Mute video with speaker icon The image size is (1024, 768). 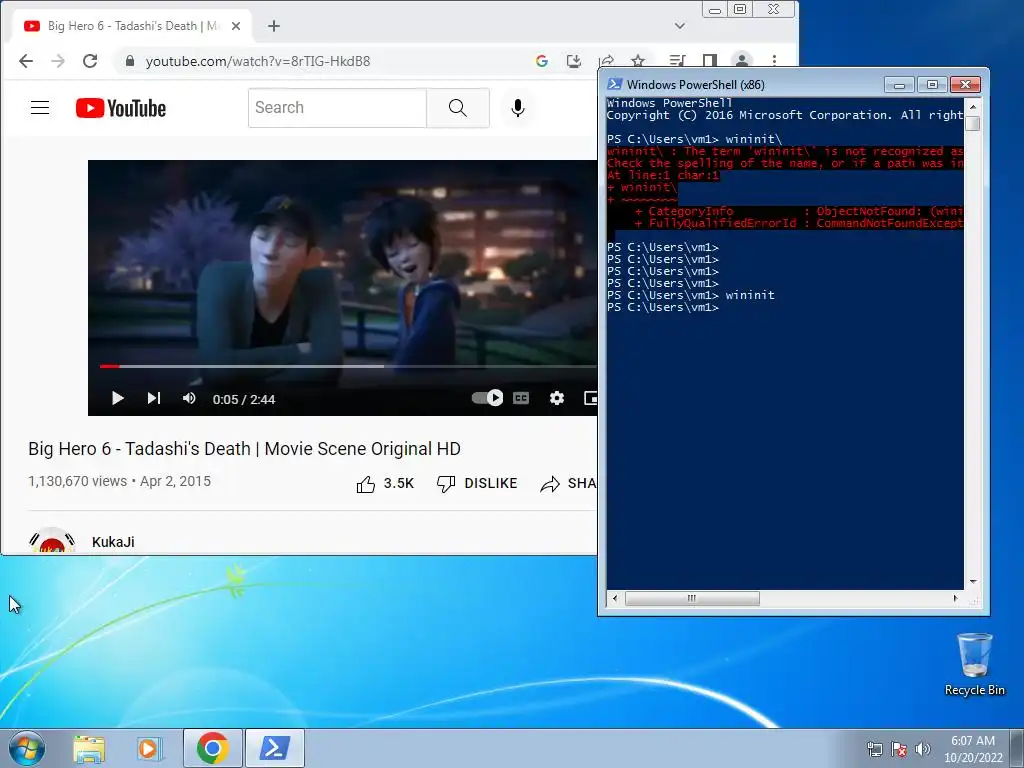189,398
